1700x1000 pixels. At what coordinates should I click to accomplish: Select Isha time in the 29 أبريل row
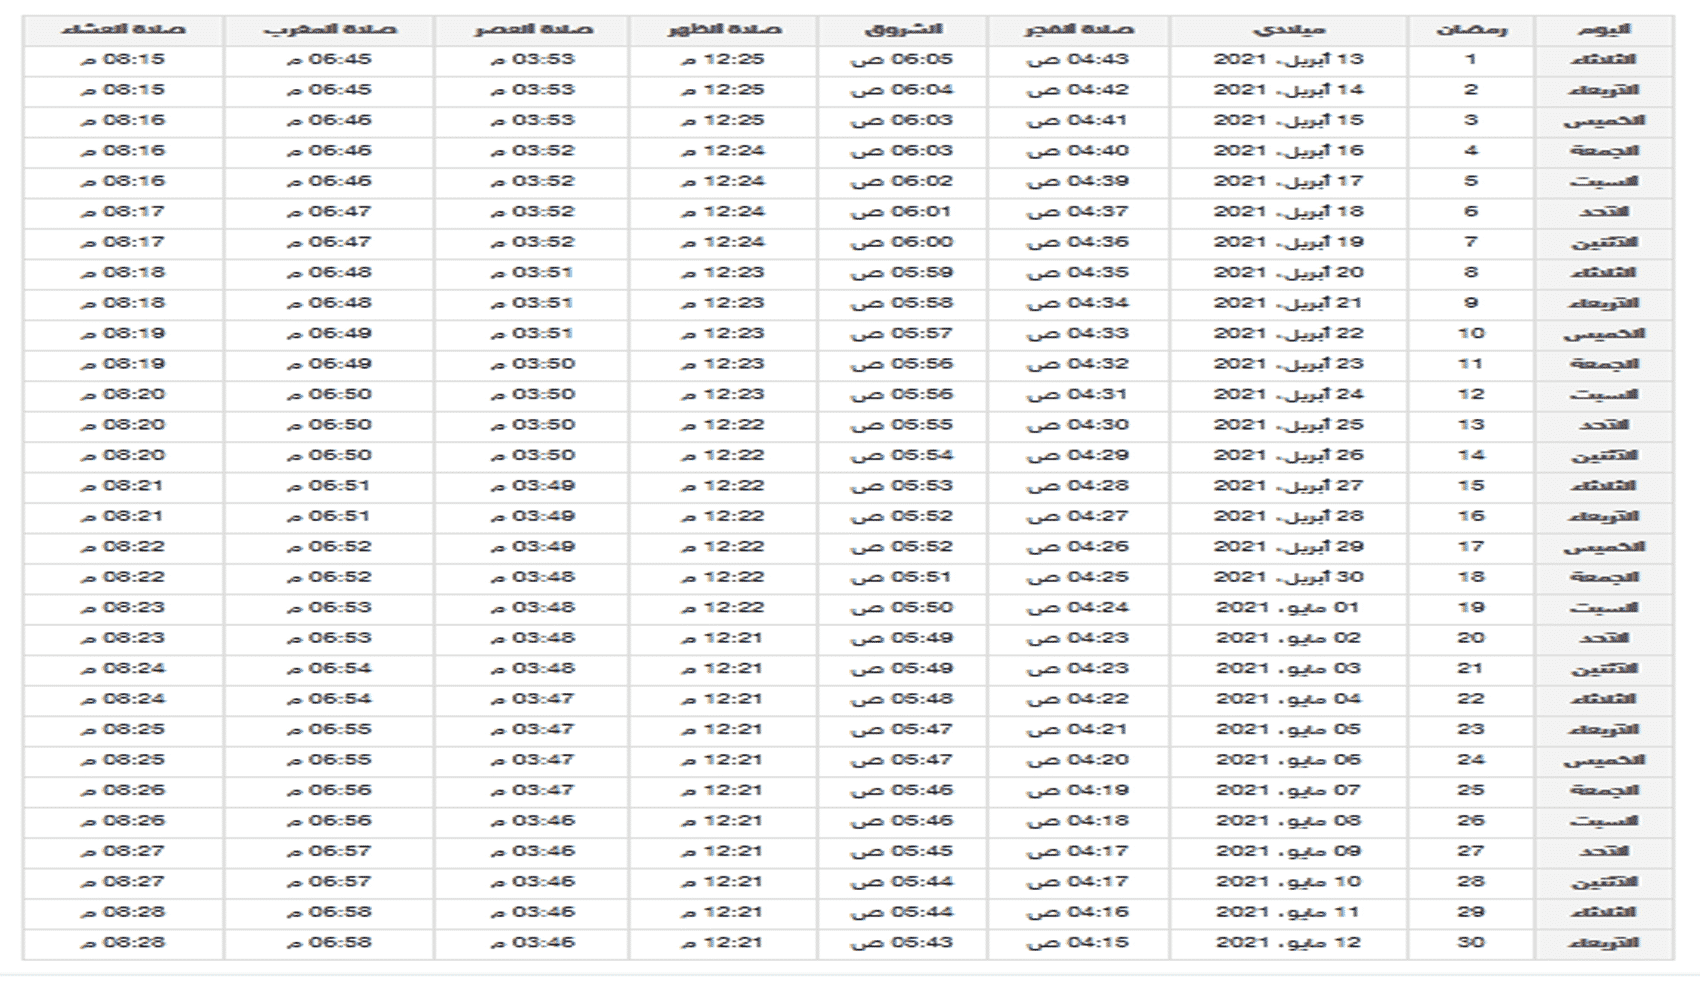(x=123, y=547)
